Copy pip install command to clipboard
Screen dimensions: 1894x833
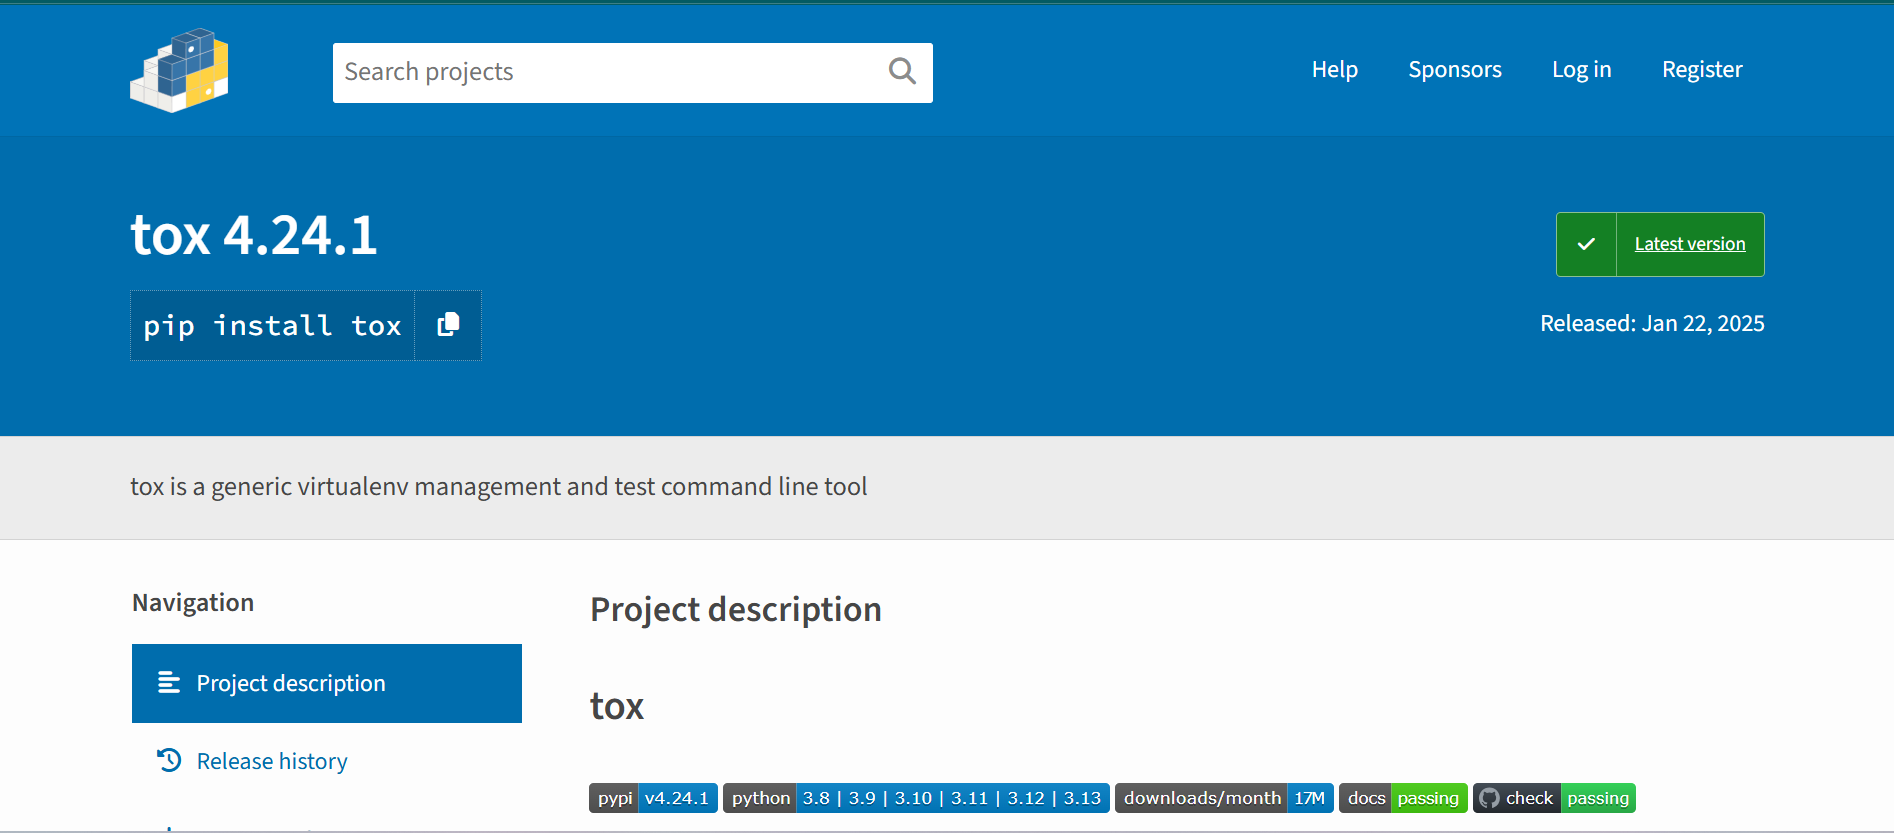(448, 325)
